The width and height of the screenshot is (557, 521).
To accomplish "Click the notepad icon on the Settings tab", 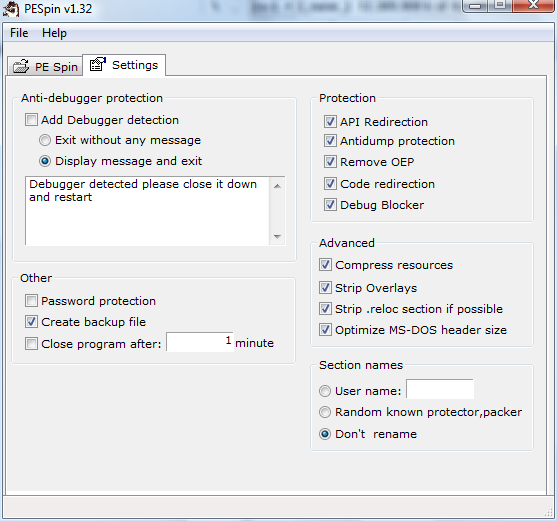I will click(98, 64).
